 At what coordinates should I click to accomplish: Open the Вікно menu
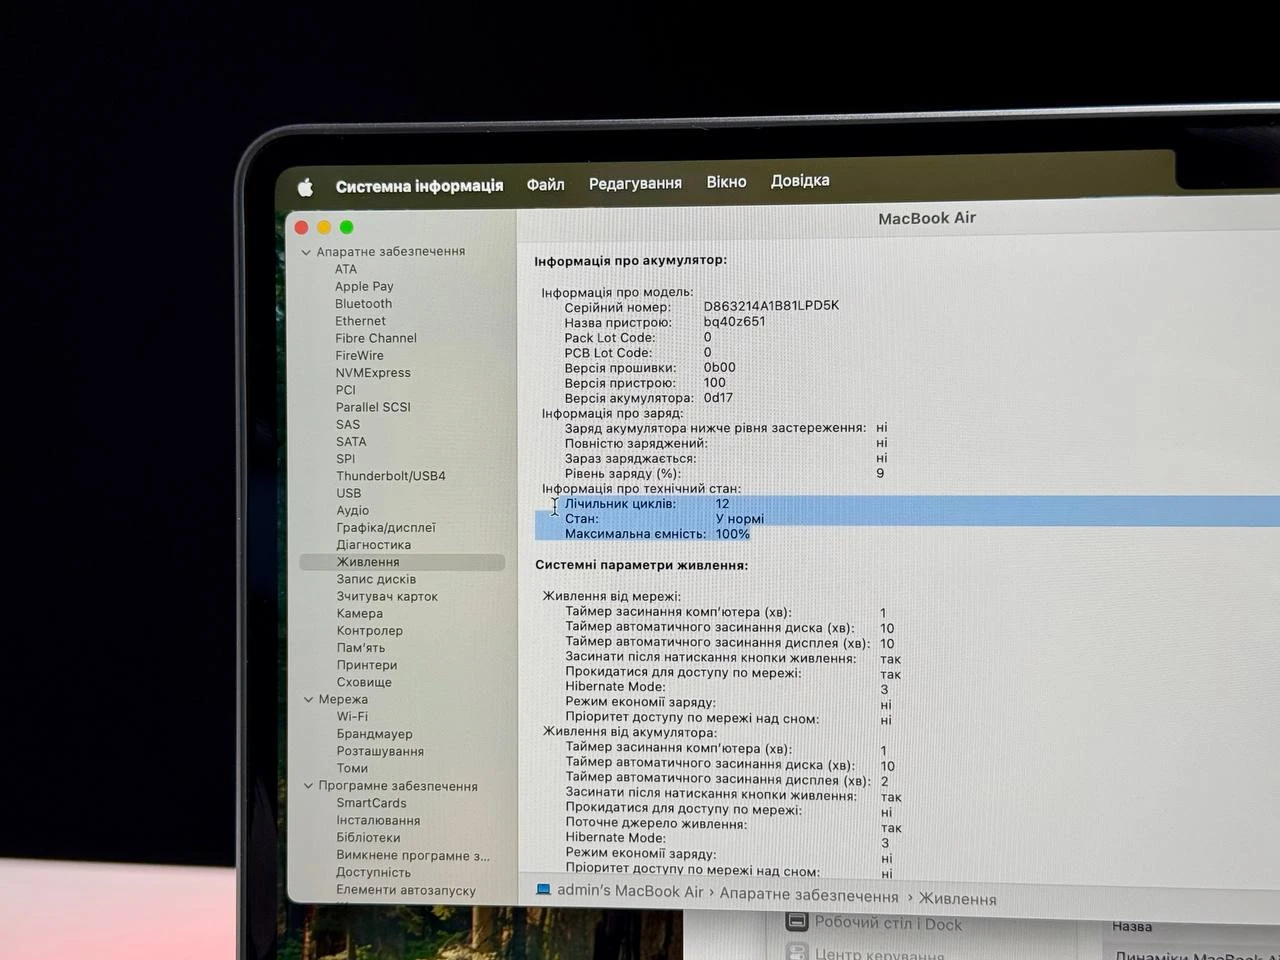(726, 182)
